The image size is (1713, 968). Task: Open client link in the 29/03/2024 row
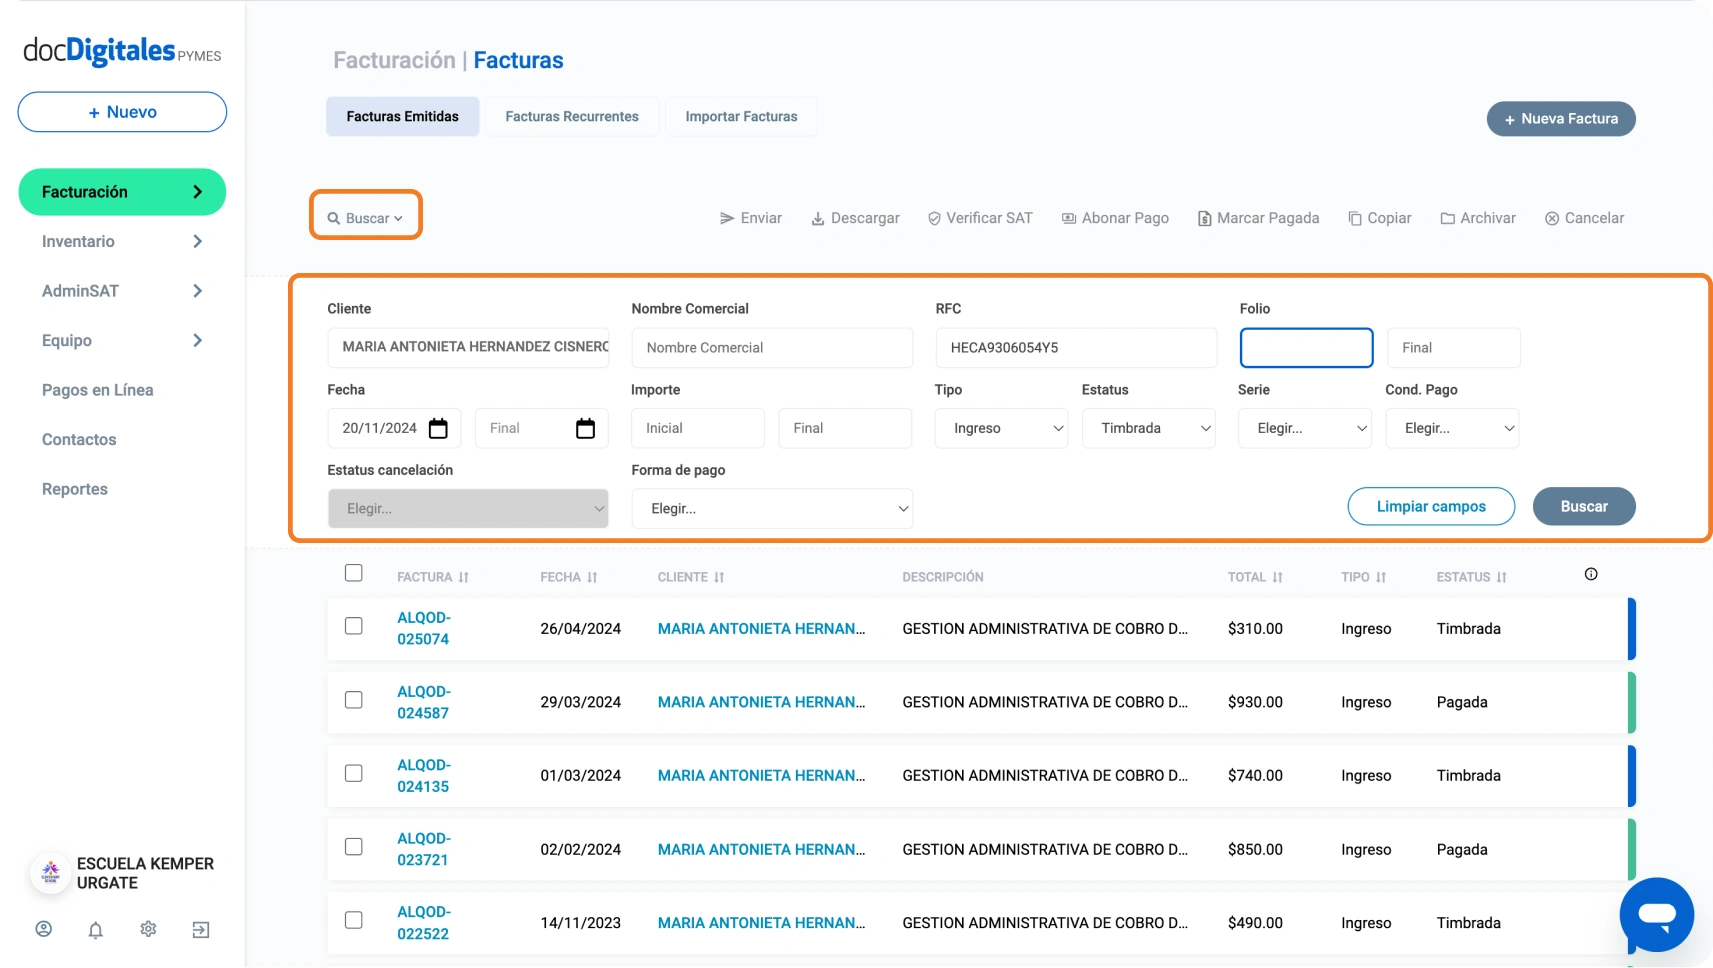(x=762, y=702)
